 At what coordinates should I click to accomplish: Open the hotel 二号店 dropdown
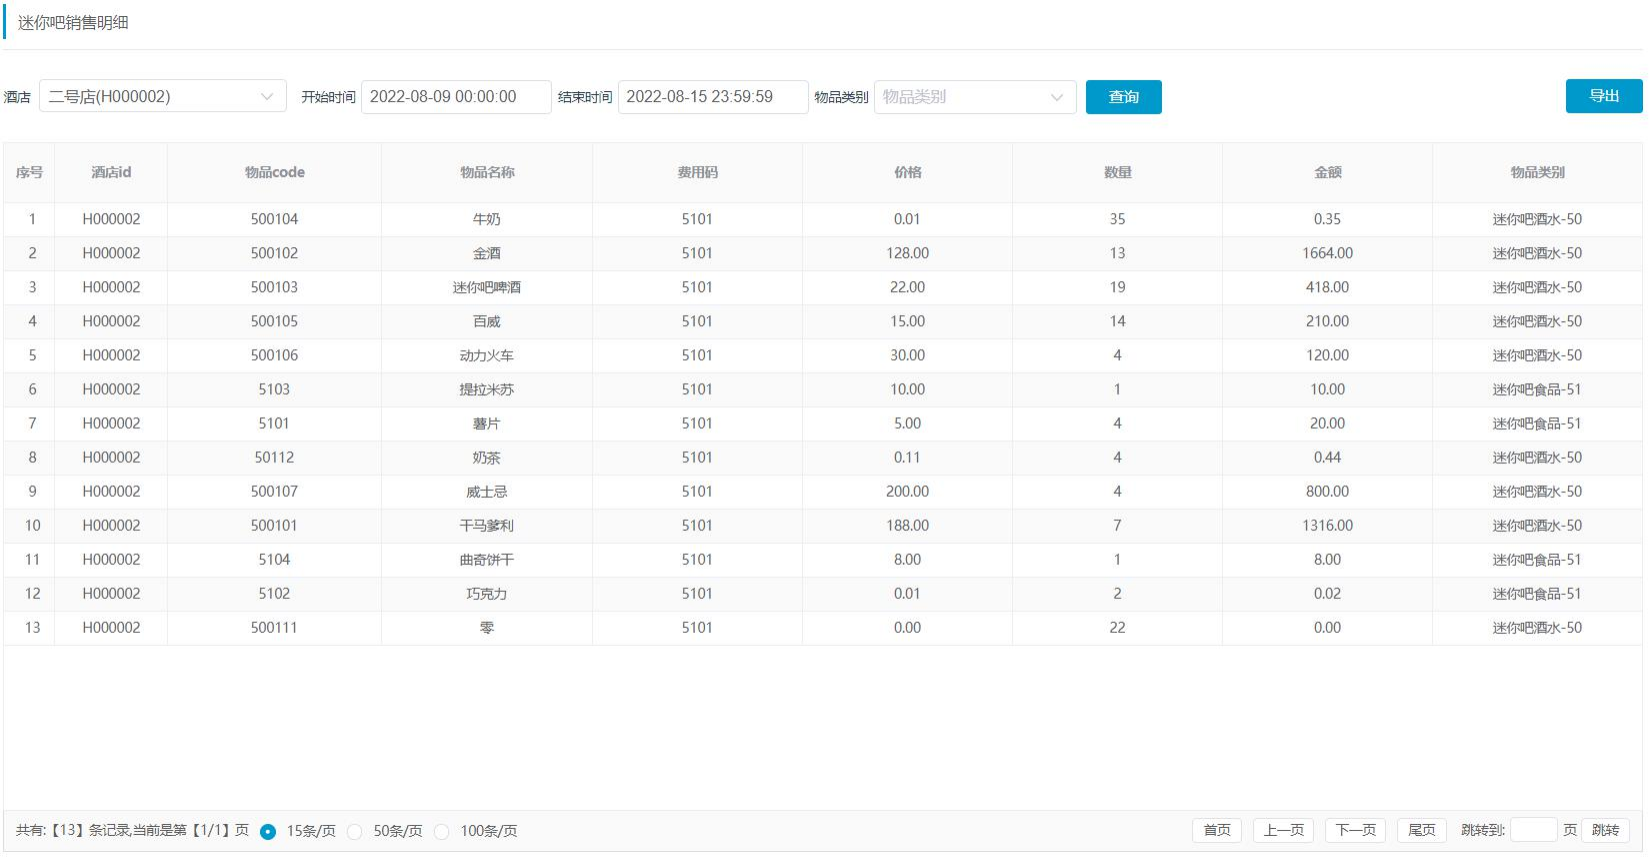coord(162,97)
